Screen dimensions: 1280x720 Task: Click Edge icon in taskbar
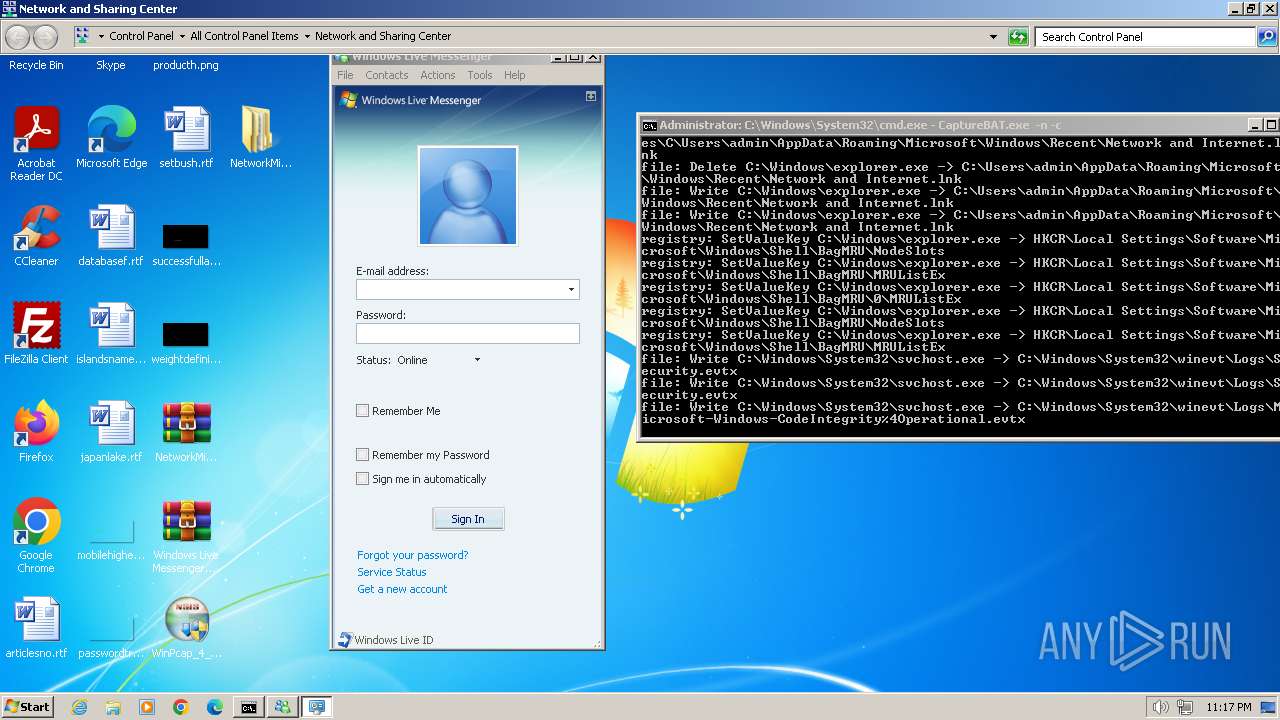215,707
